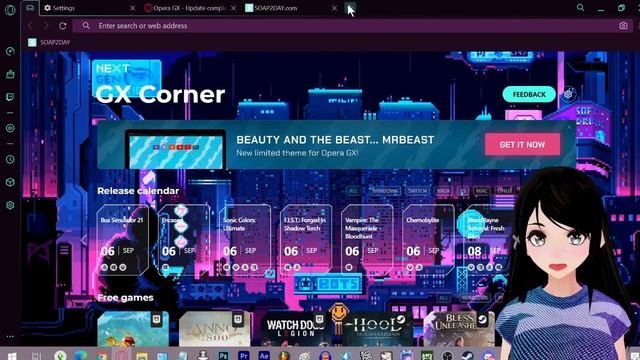Open the Windows Start menu

[x=12, y=356]
